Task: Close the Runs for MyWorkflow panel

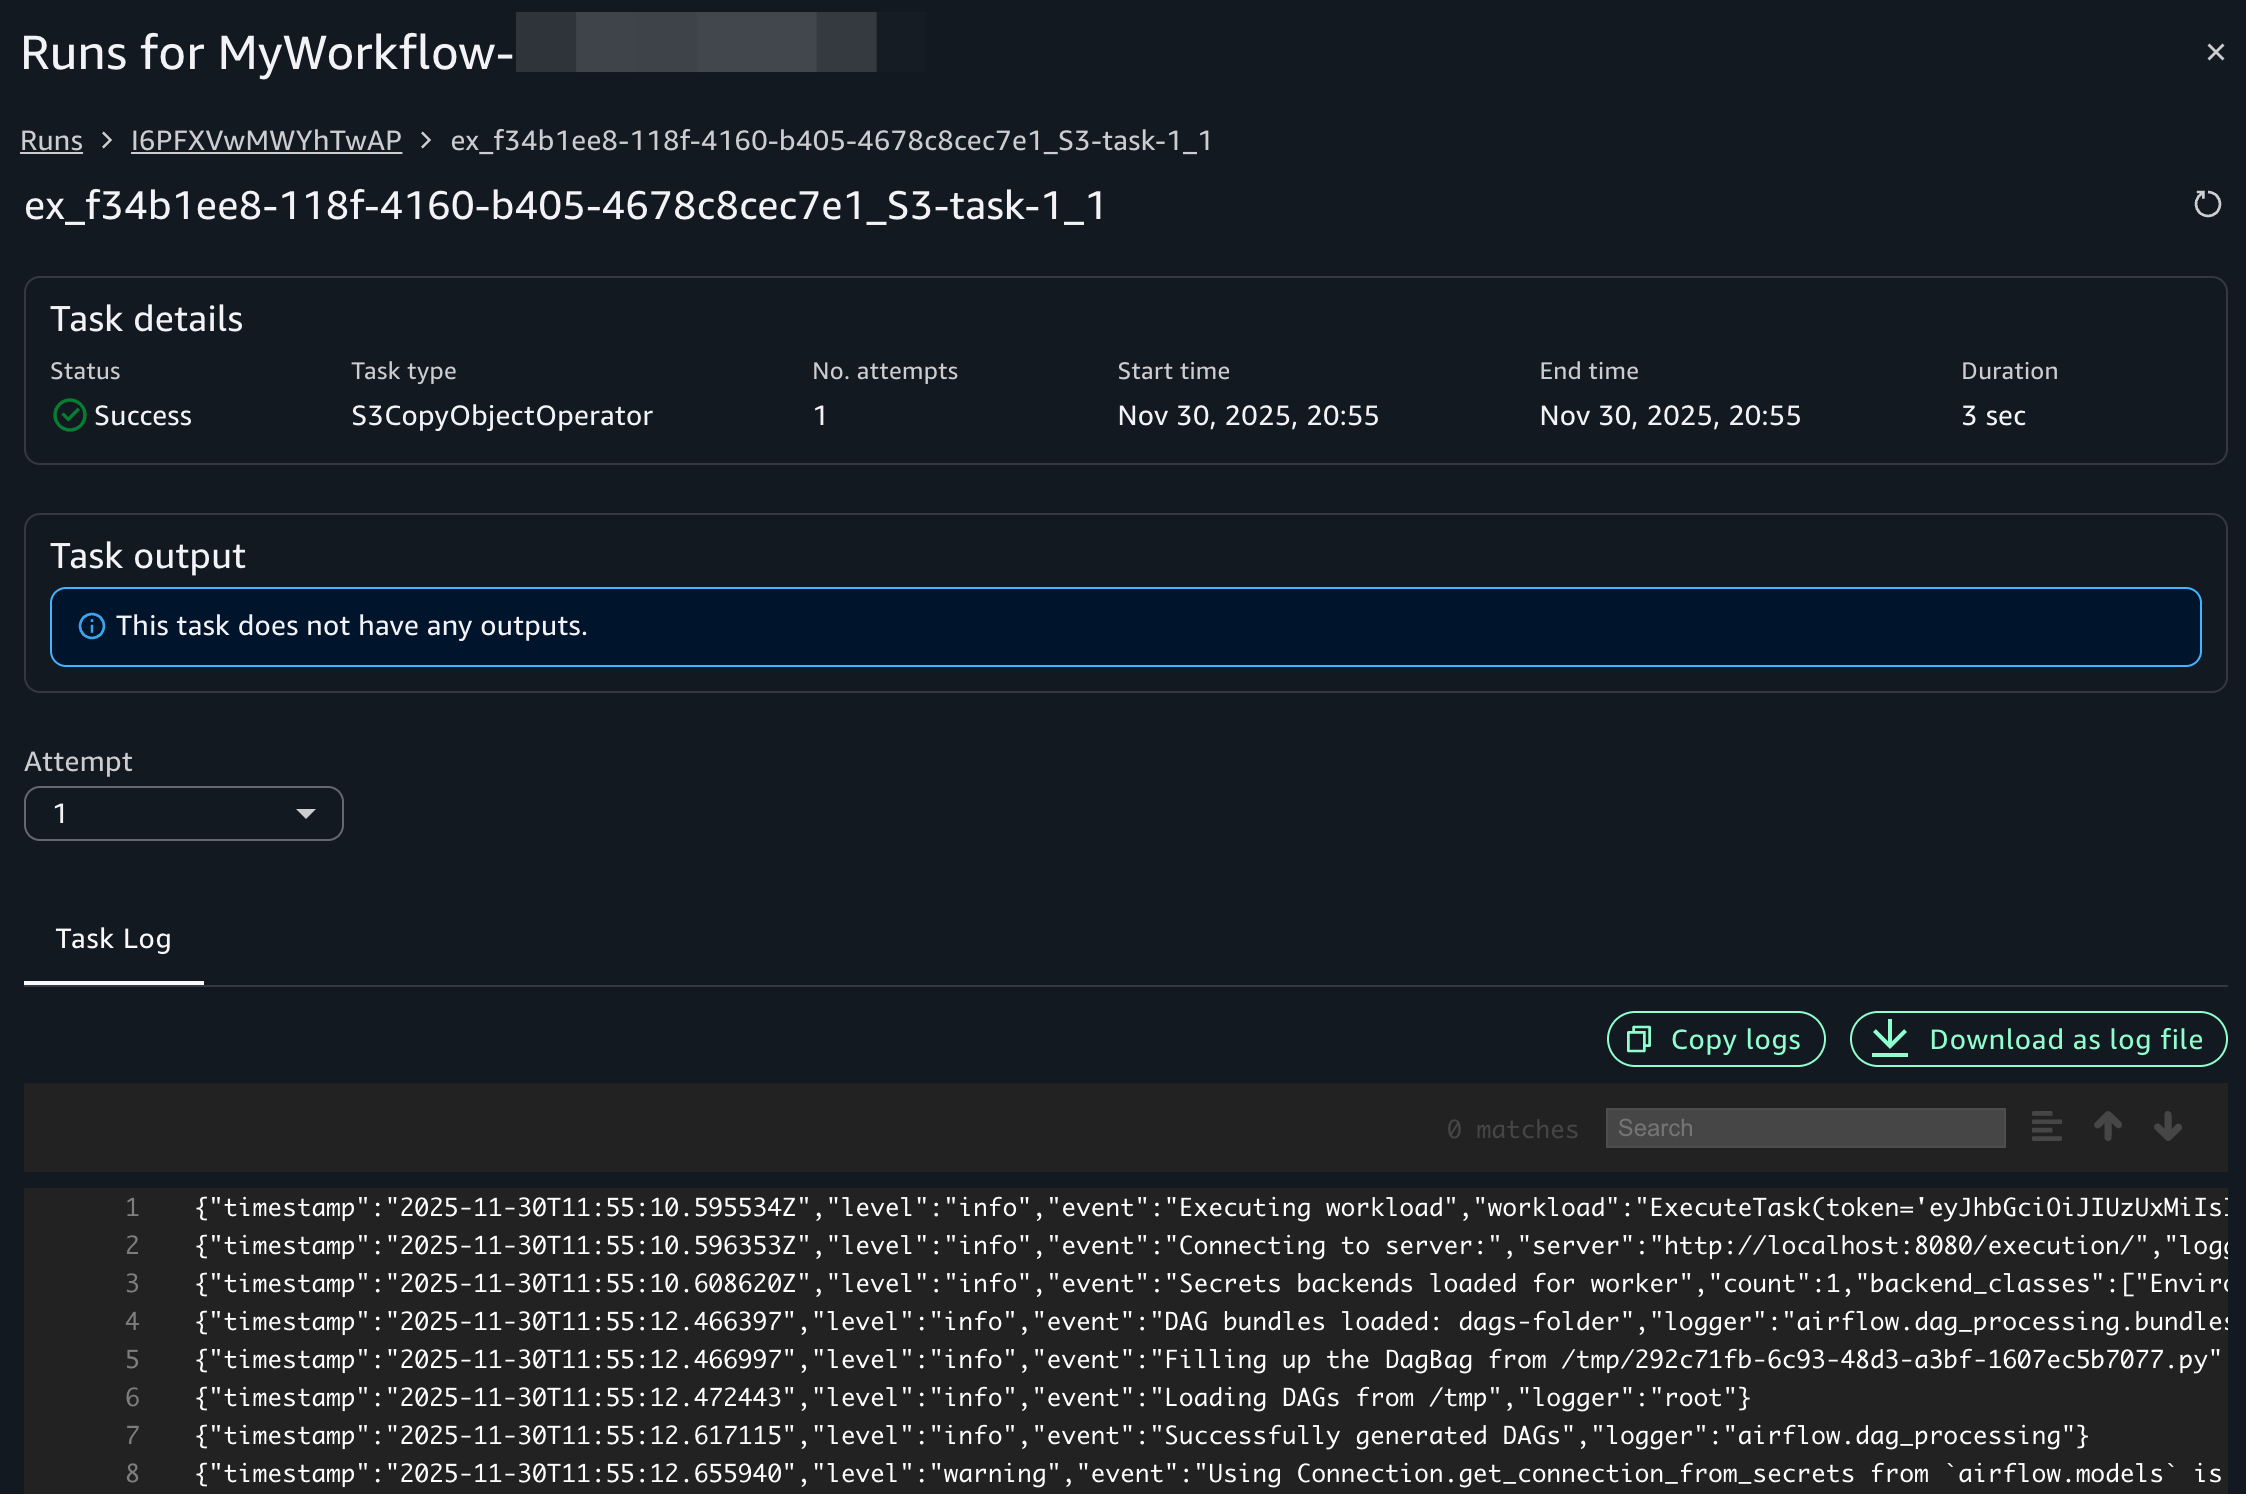Action: coord(2215,52)
